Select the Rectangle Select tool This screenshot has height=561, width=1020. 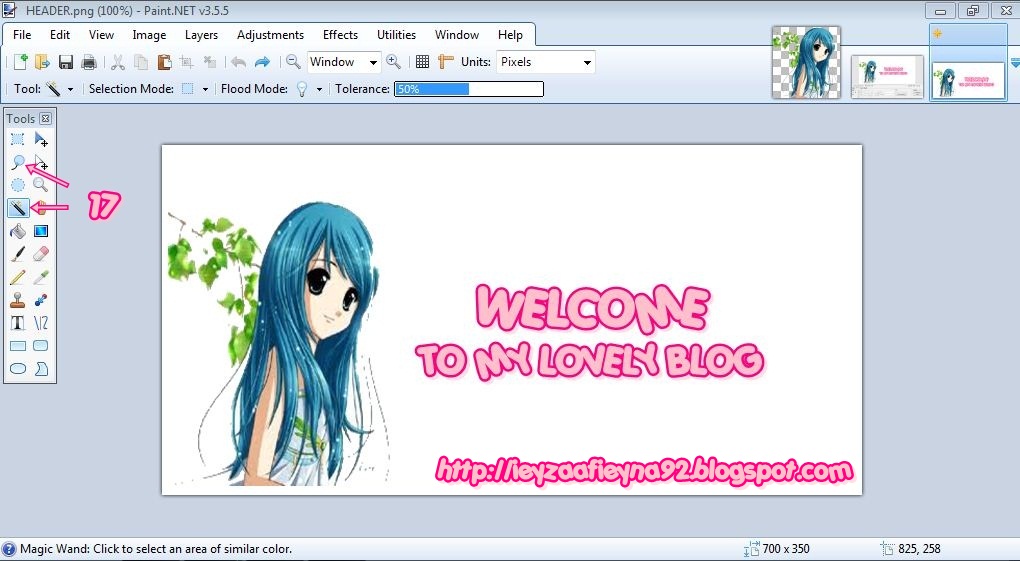[18, 139]
